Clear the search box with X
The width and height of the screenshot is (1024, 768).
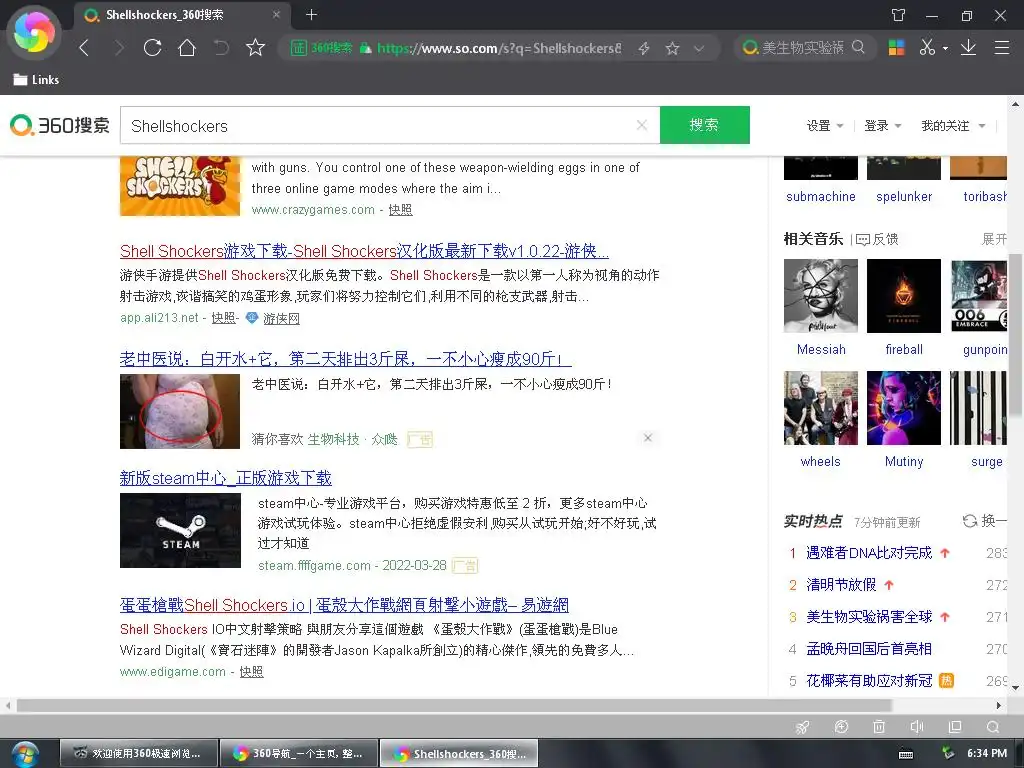click(642, 125)
